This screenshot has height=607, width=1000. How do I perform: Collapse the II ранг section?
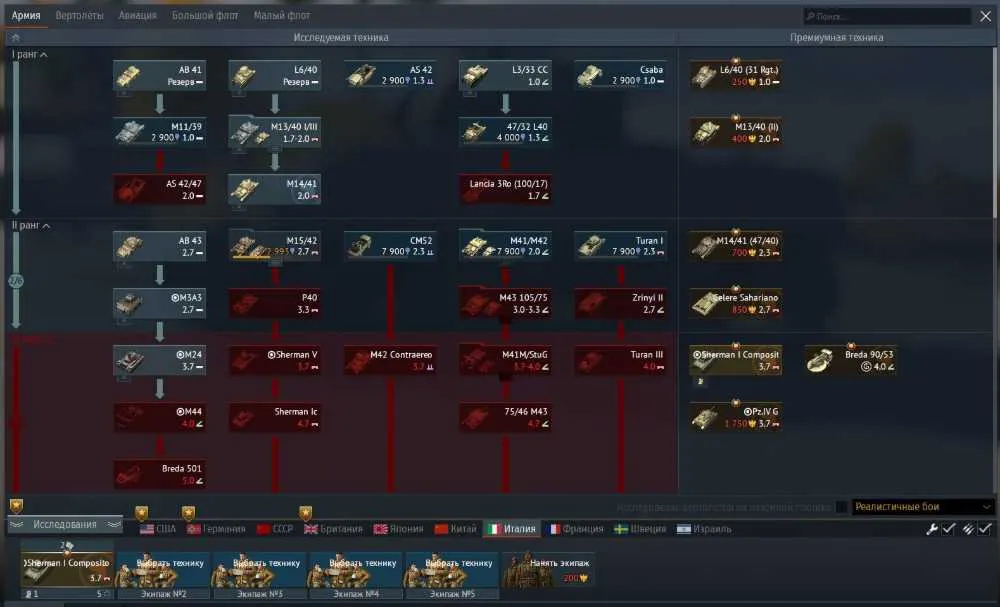tap(31, 225)
